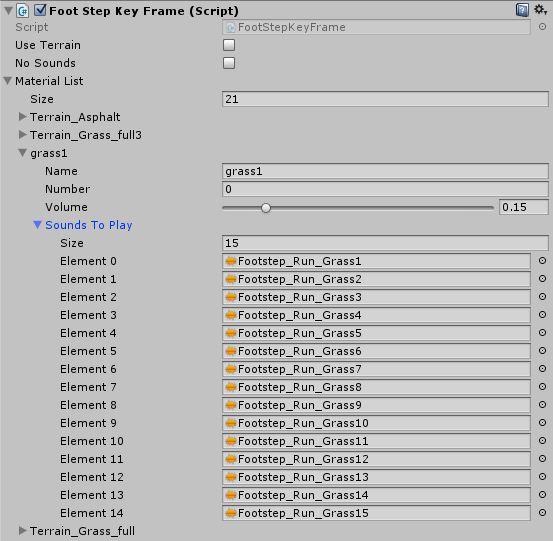Collapse the Sounds To Play list

tap(37, 225)
